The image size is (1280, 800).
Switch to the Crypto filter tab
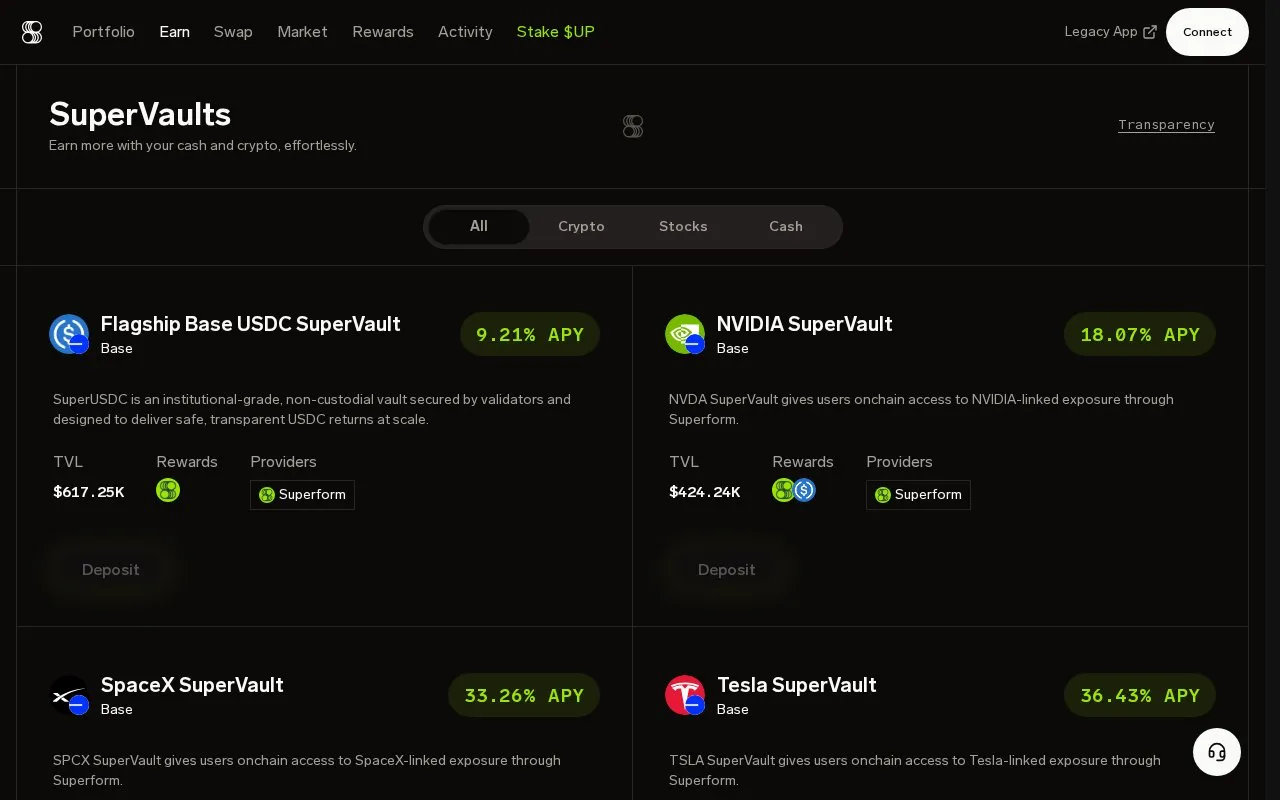[x=581, y=227]
